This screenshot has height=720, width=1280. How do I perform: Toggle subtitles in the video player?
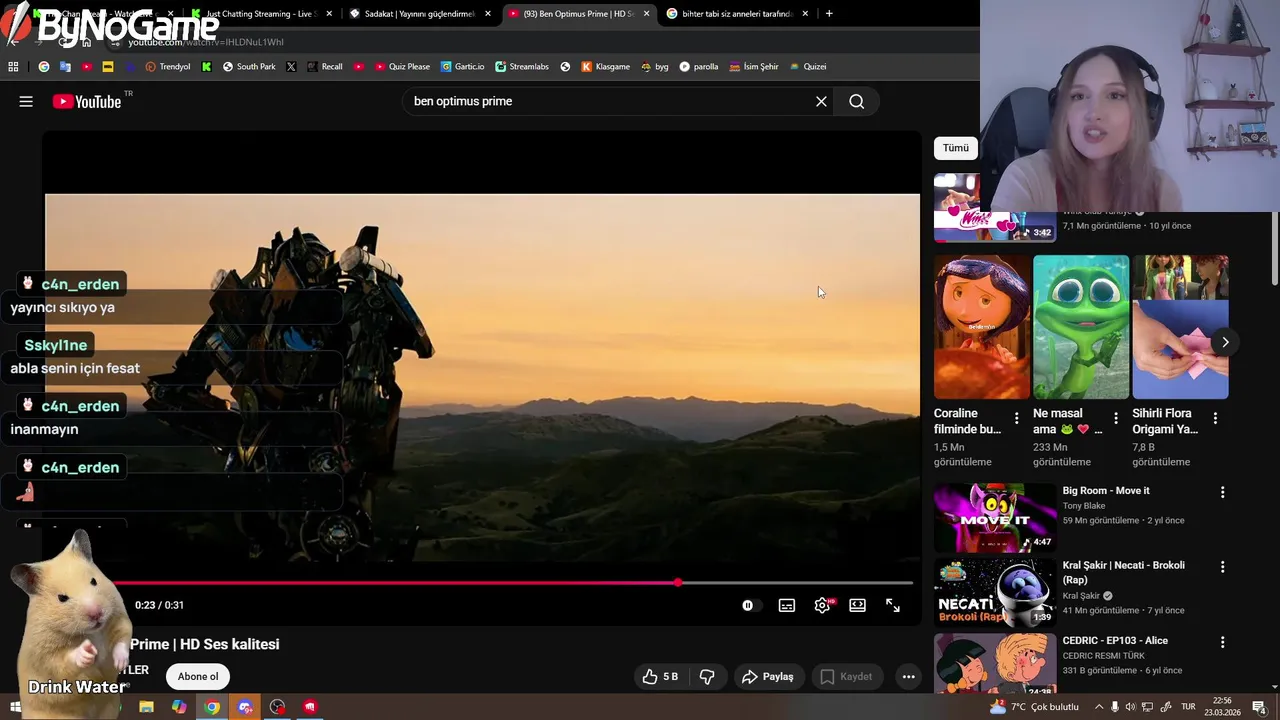click(x=787, y=605)
